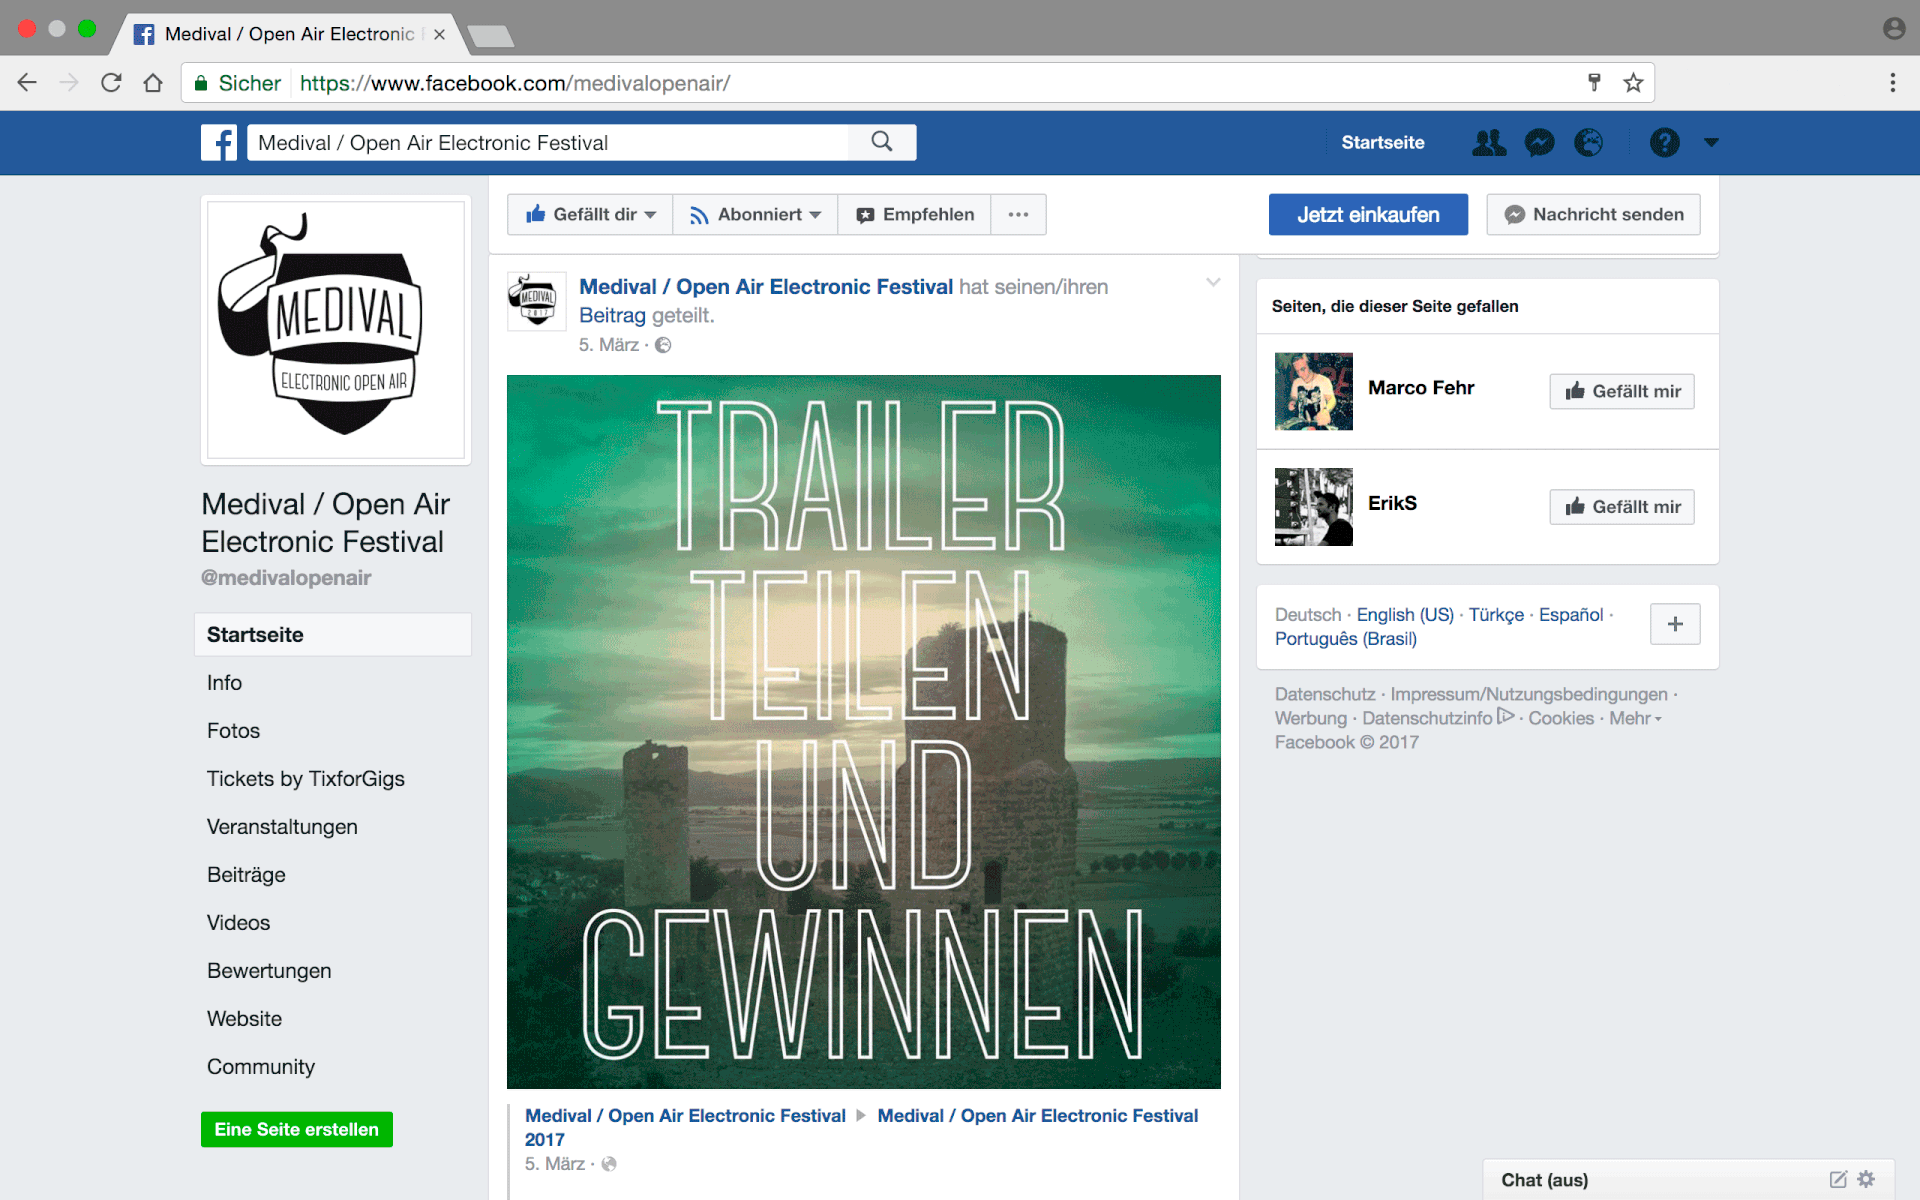Image resolution: width=1920 pixels, height=1200 pixels.
Task: Open the Community section
Action: pos(261,1067)
